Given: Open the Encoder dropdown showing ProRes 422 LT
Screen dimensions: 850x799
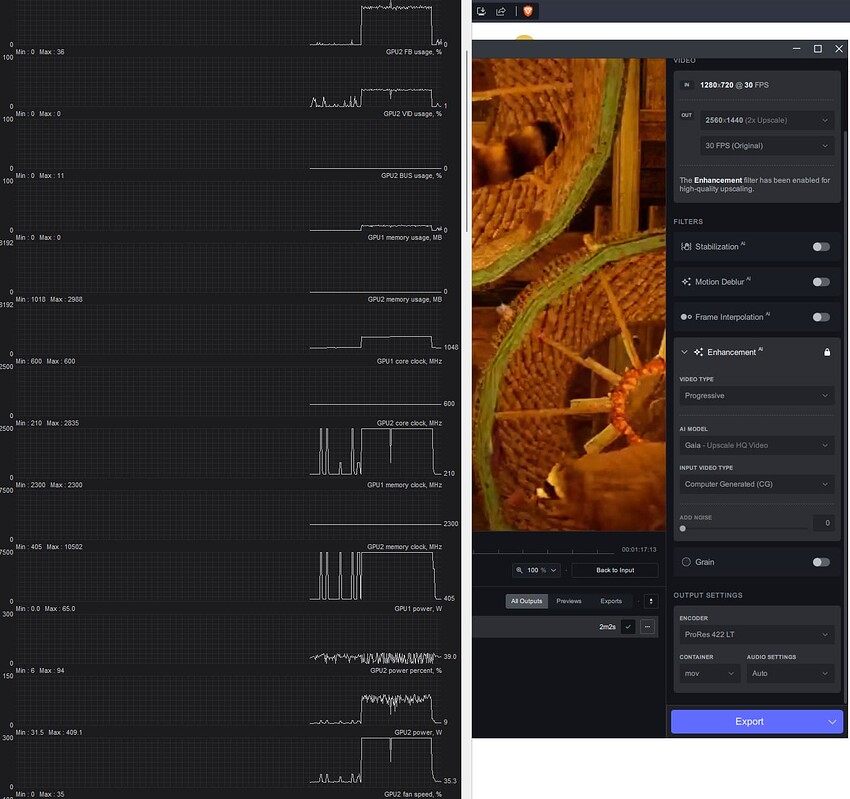Looking at the screenshot, I should 757,634.
